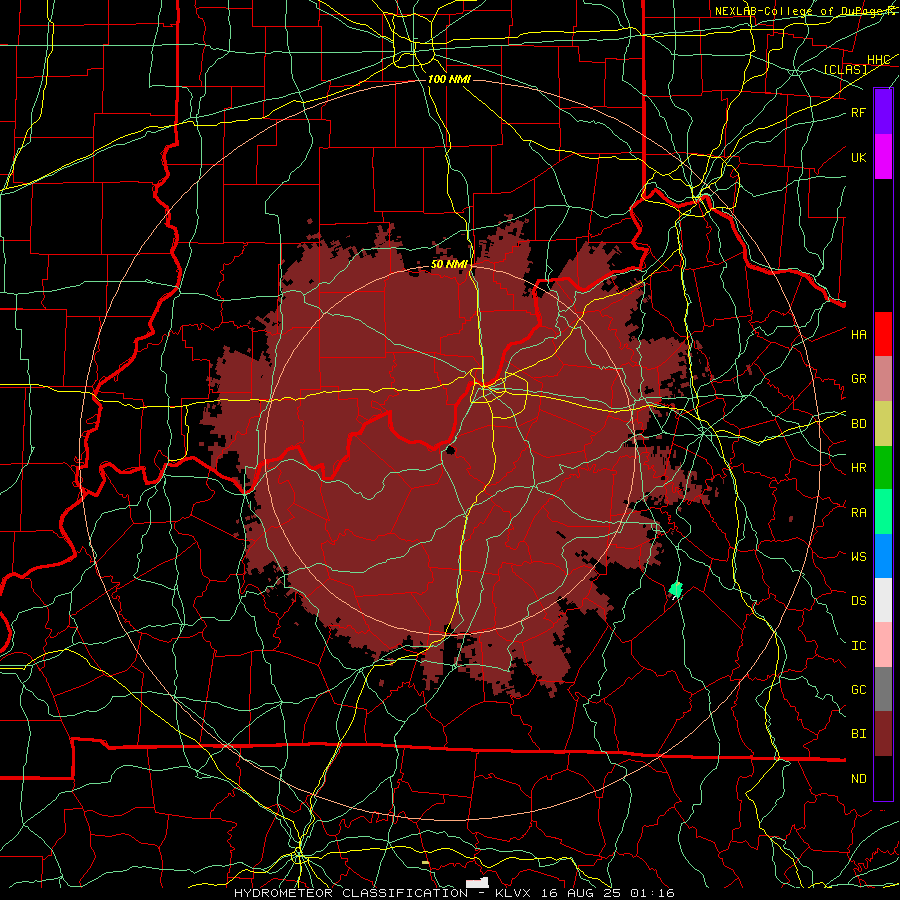
Task: Click the BI dark red legend swatch
Action: coord(883,734)
